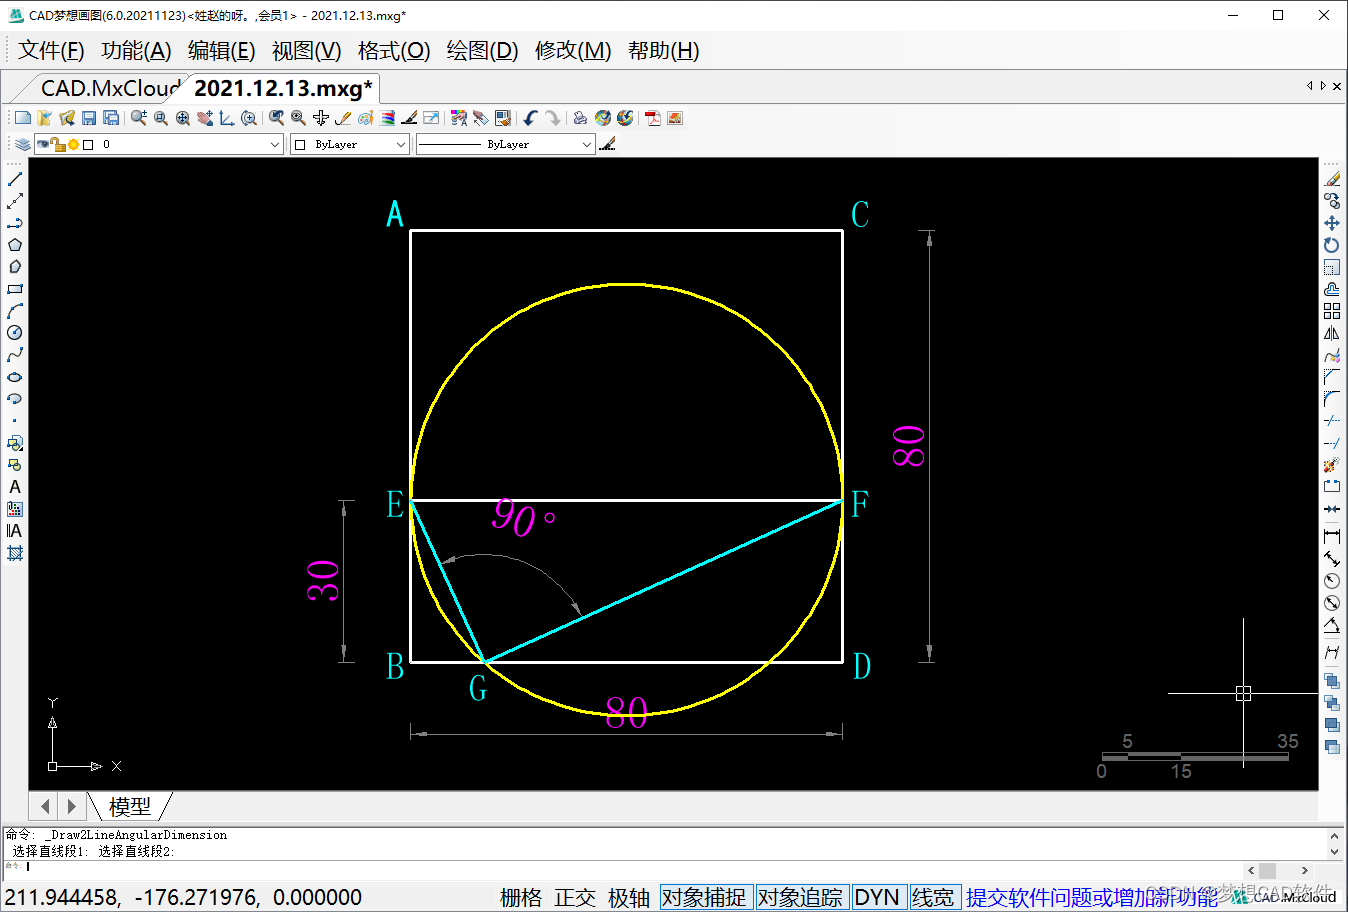
Task: Open the ByLayer color dropdown
Action: pos(350,144)
